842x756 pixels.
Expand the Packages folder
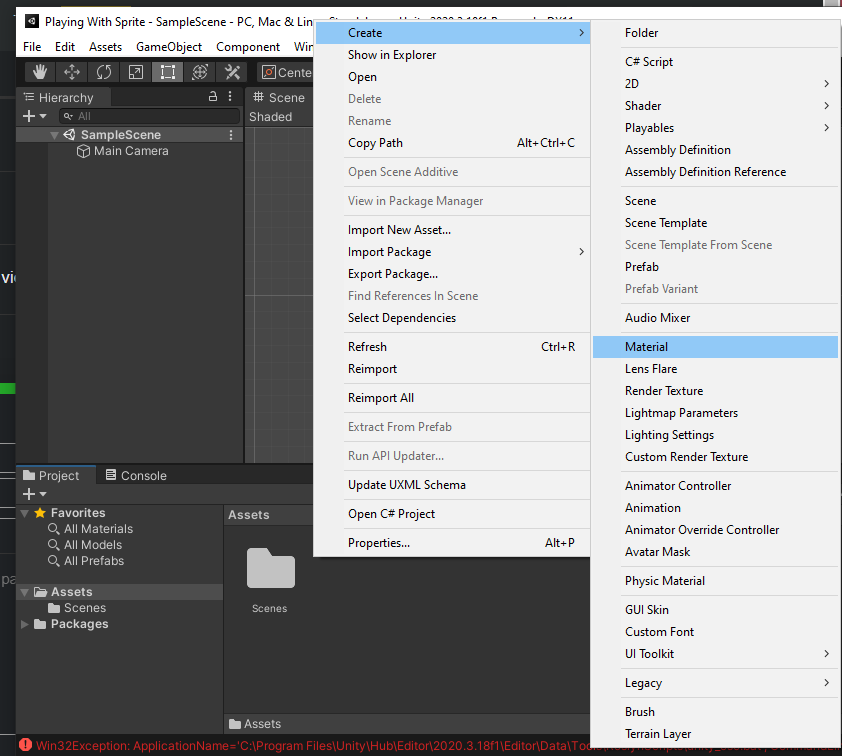tap(25, 624)
